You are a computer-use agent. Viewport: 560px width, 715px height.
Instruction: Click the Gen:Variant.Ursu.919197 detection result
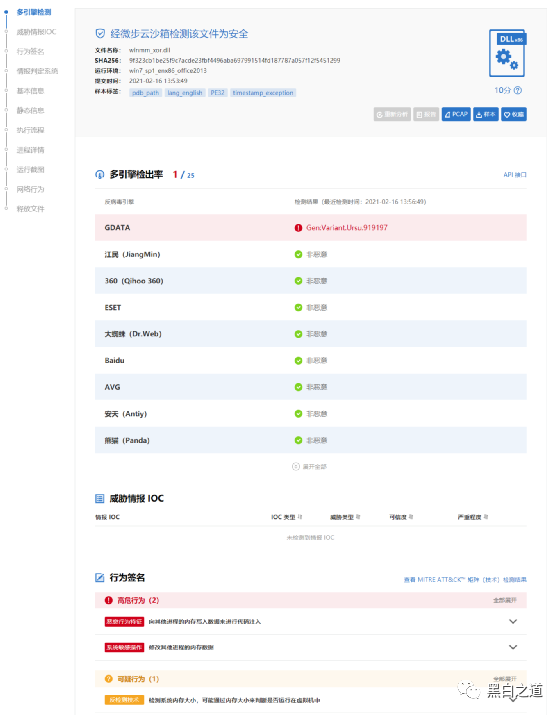(347, 228)
